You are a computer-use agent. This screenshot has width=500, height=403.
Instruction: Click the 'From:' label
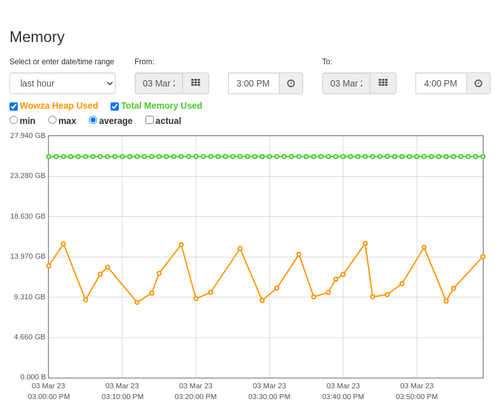144,62
